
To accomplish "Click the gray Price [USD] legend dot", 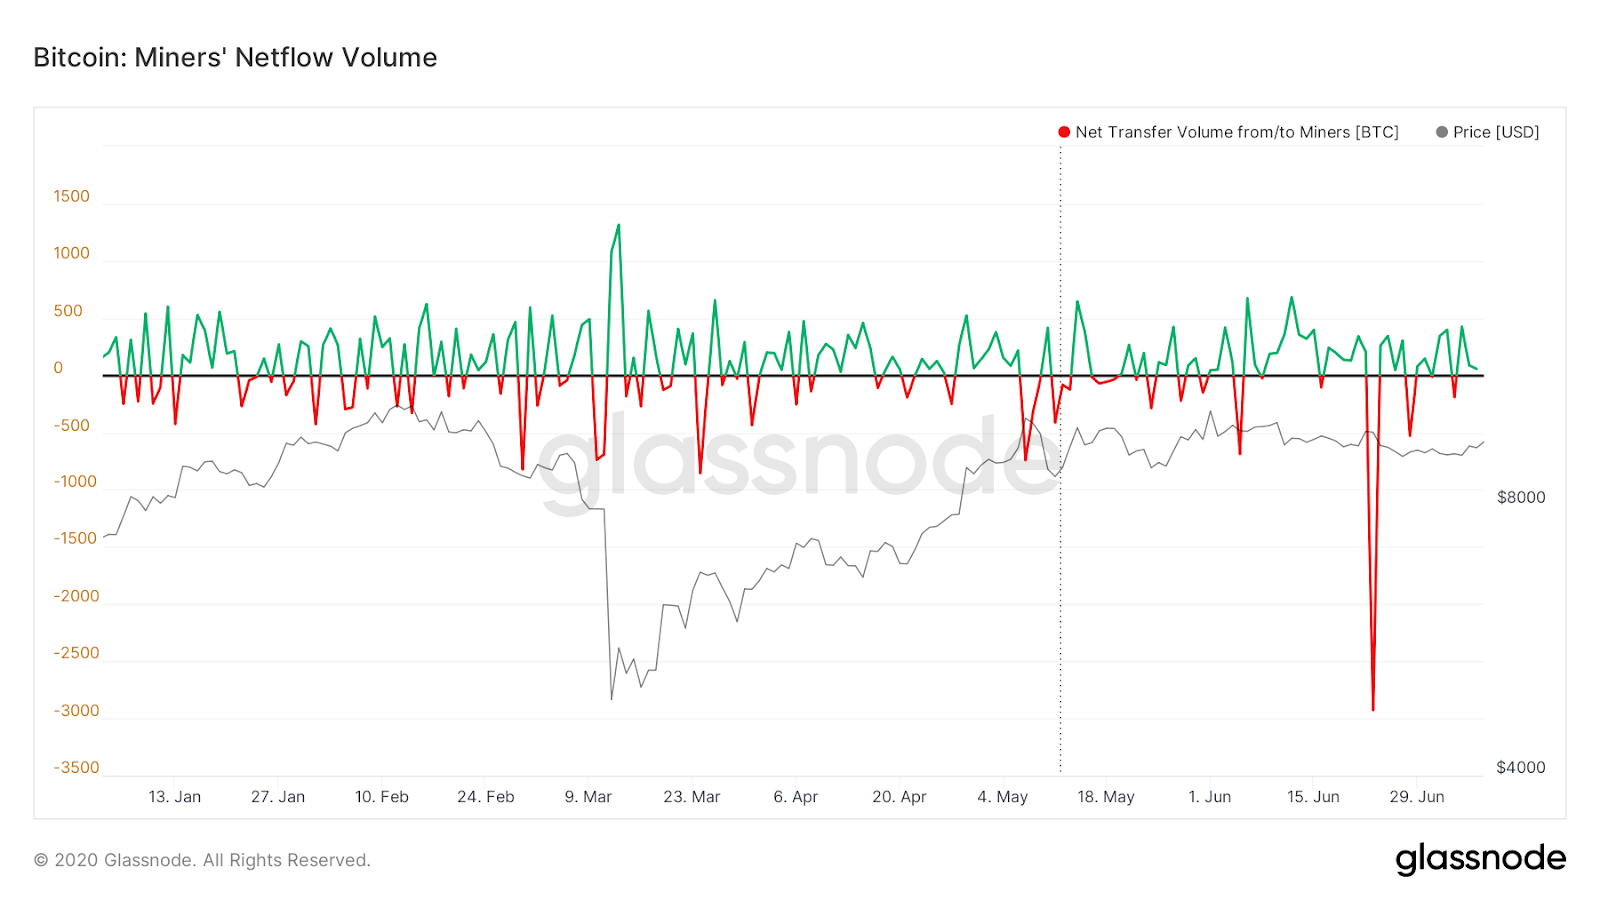I will tap(1441, 131).
